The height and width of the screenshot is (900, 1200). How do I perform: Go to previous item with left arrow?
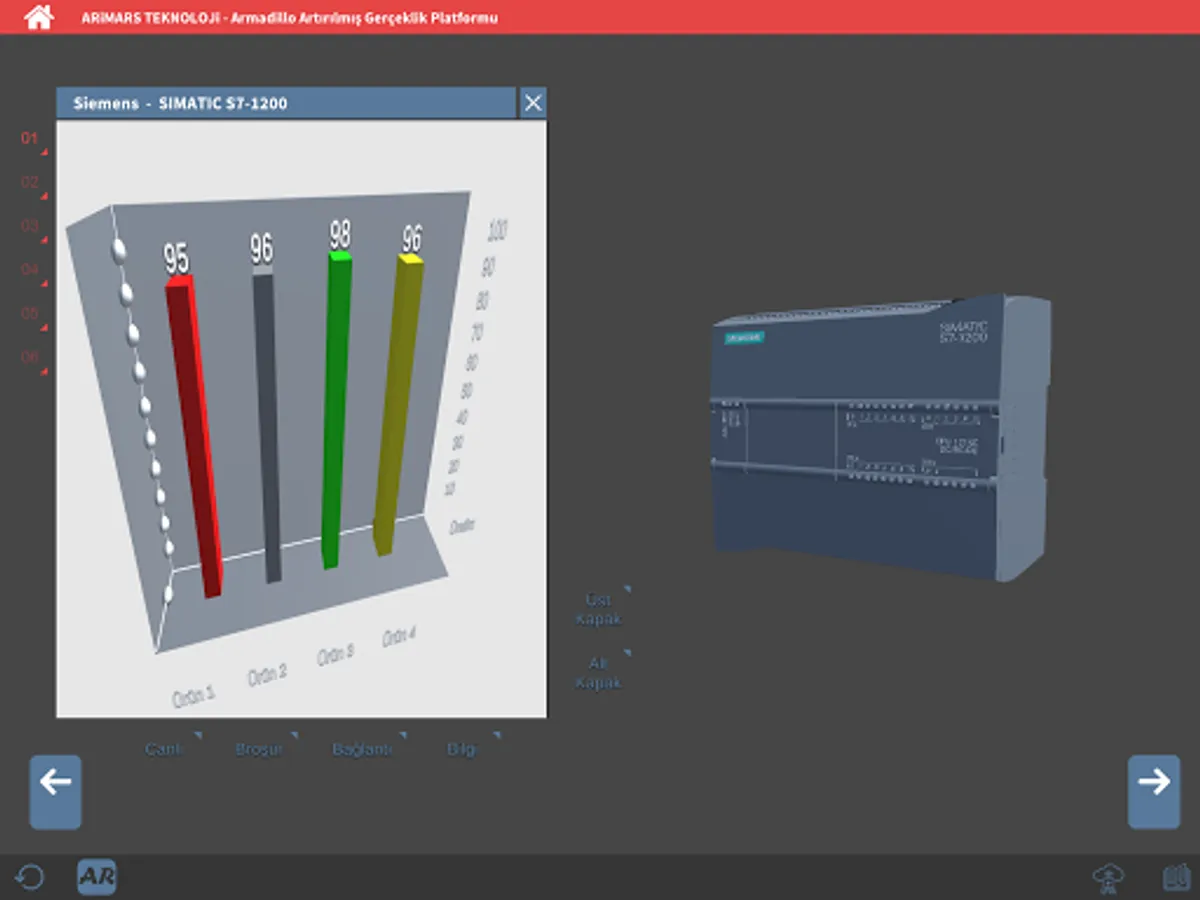tap(56, 792)
